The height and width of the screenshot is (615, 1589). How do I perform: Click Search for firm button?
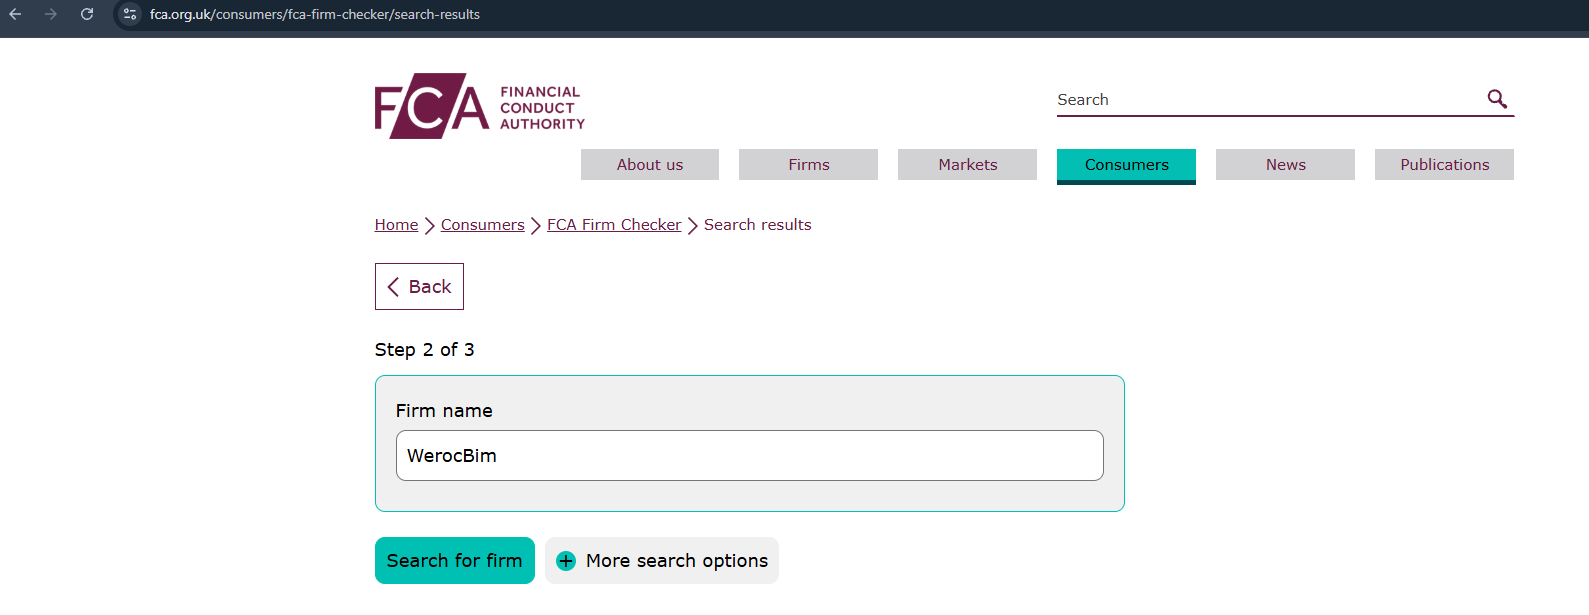coord(454,561)
